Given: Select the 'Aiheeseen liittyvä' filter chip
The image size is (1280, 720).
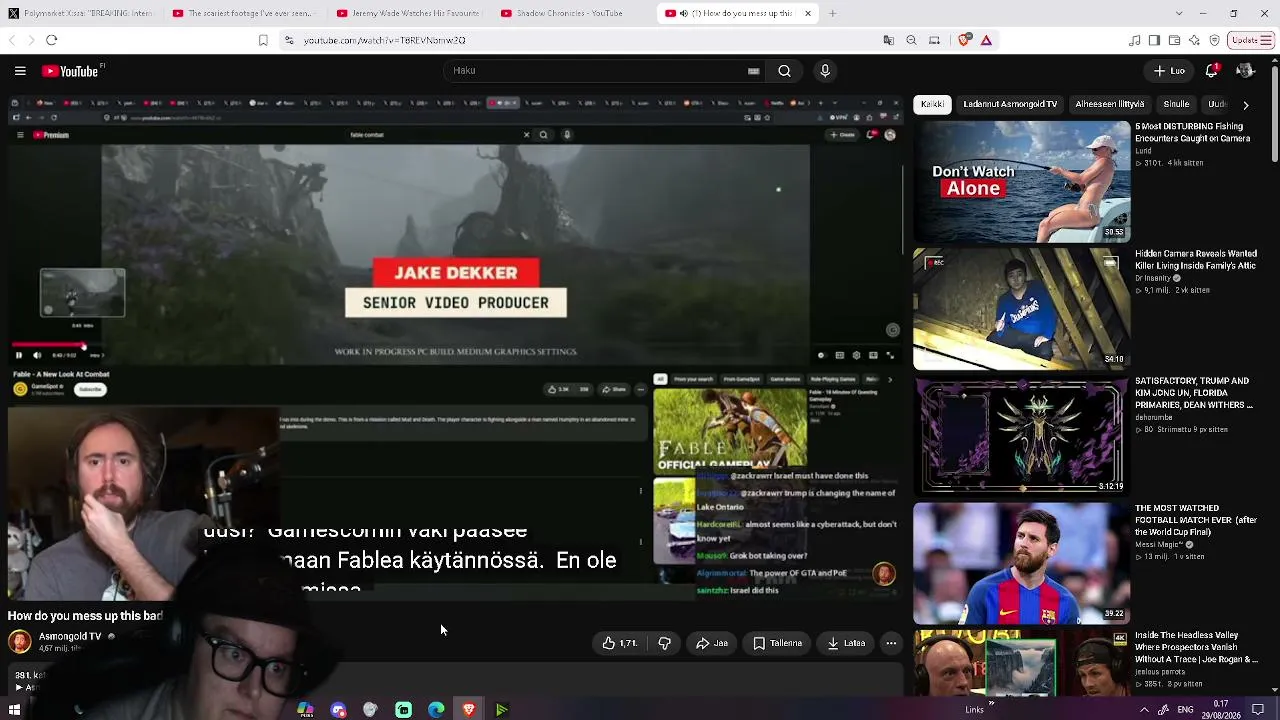Looking at the screenshot, I should pos(1110,104).
